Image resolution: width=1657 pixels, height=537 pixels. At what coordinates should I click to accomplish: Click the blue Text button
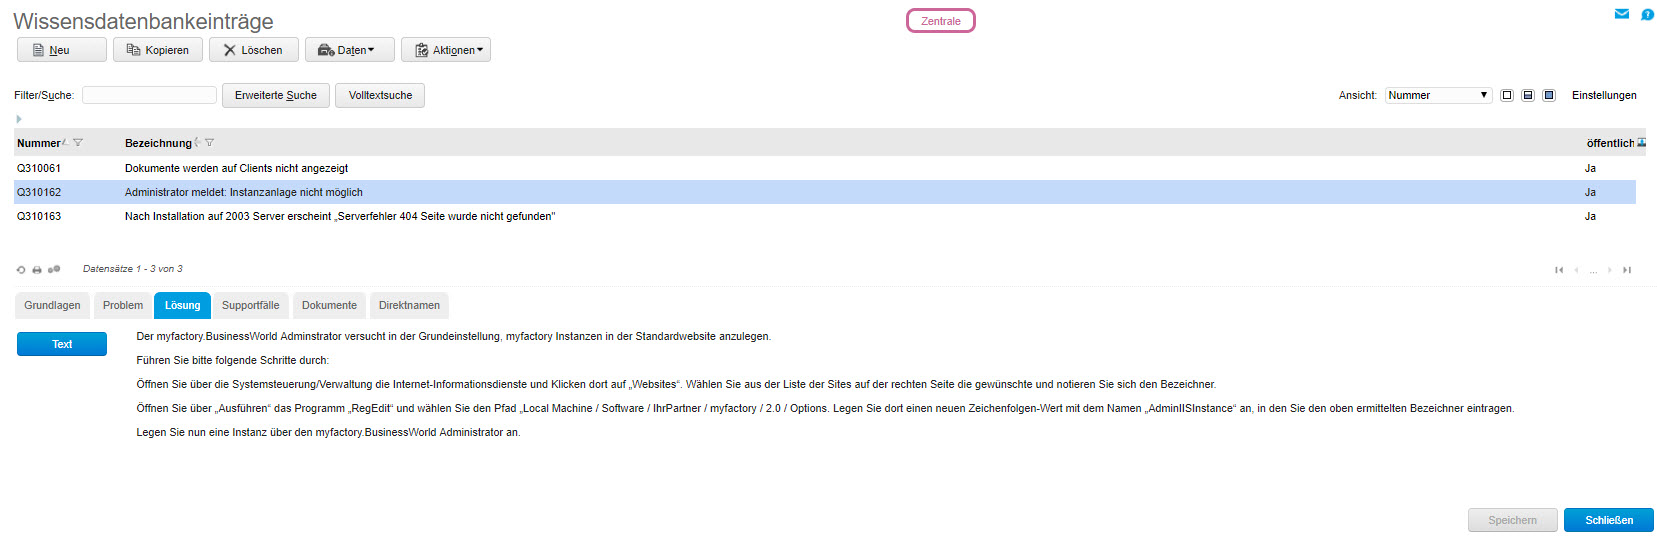(62, 344)
